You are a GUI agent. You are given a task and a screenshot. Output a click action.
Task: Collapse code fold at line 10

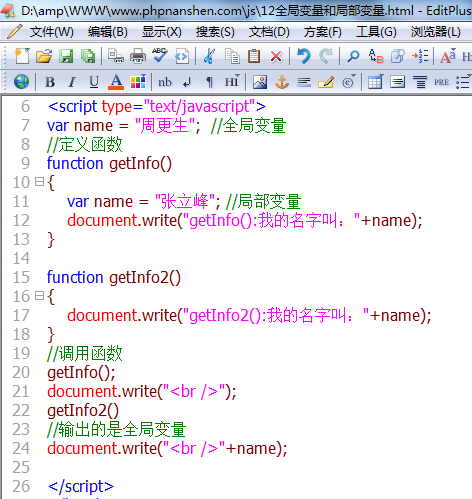[x=39, y=182]
